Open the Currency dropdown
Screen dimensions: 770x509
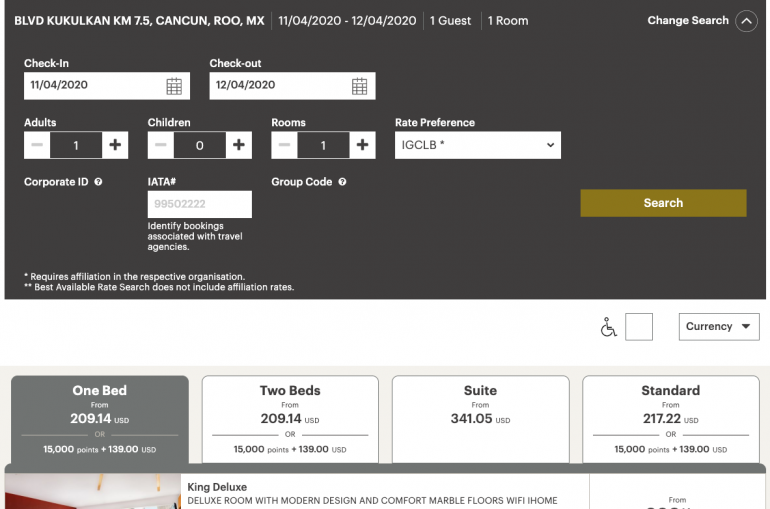pos(719,327)
